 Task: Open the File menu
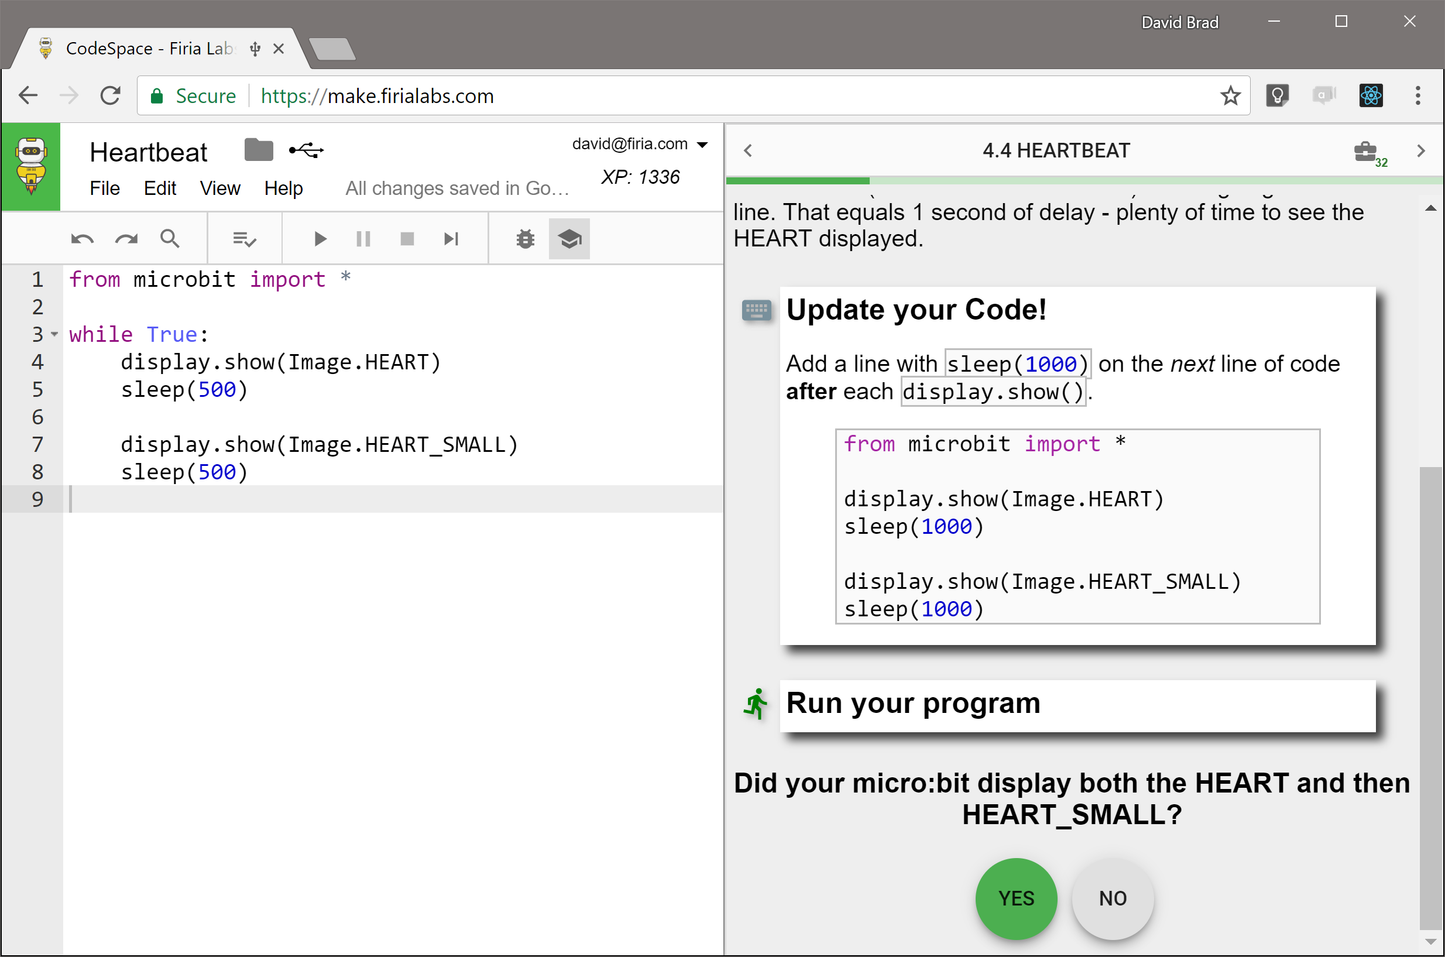click(x=104, y=188)
